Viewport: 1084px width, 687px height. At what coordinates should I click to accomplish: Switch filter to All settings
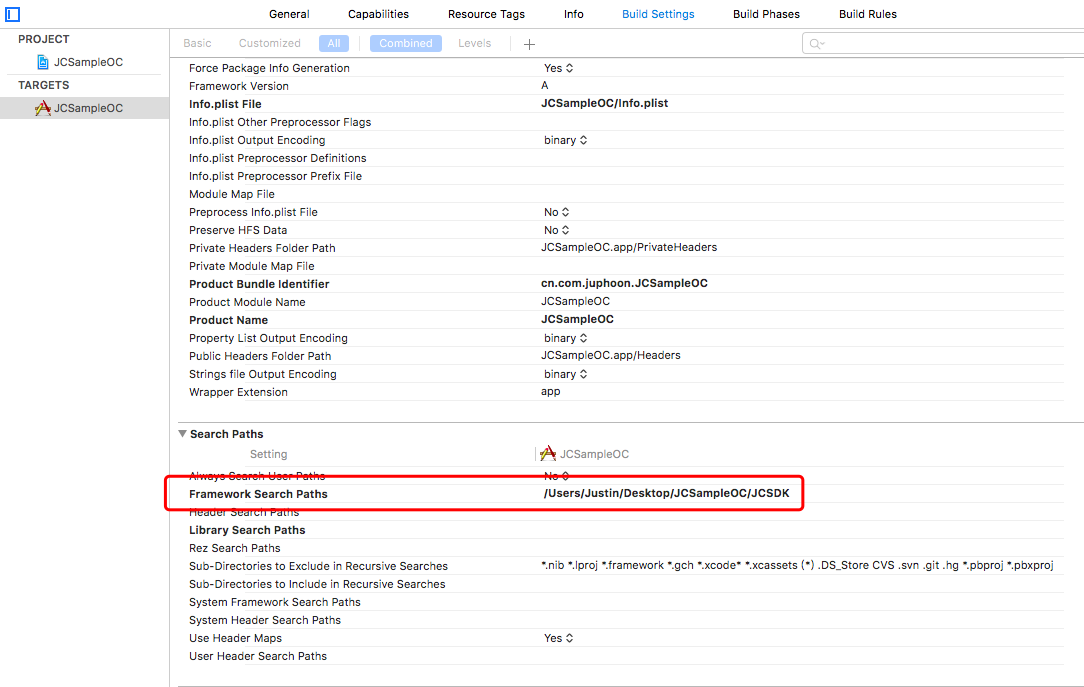click(334, 44)
